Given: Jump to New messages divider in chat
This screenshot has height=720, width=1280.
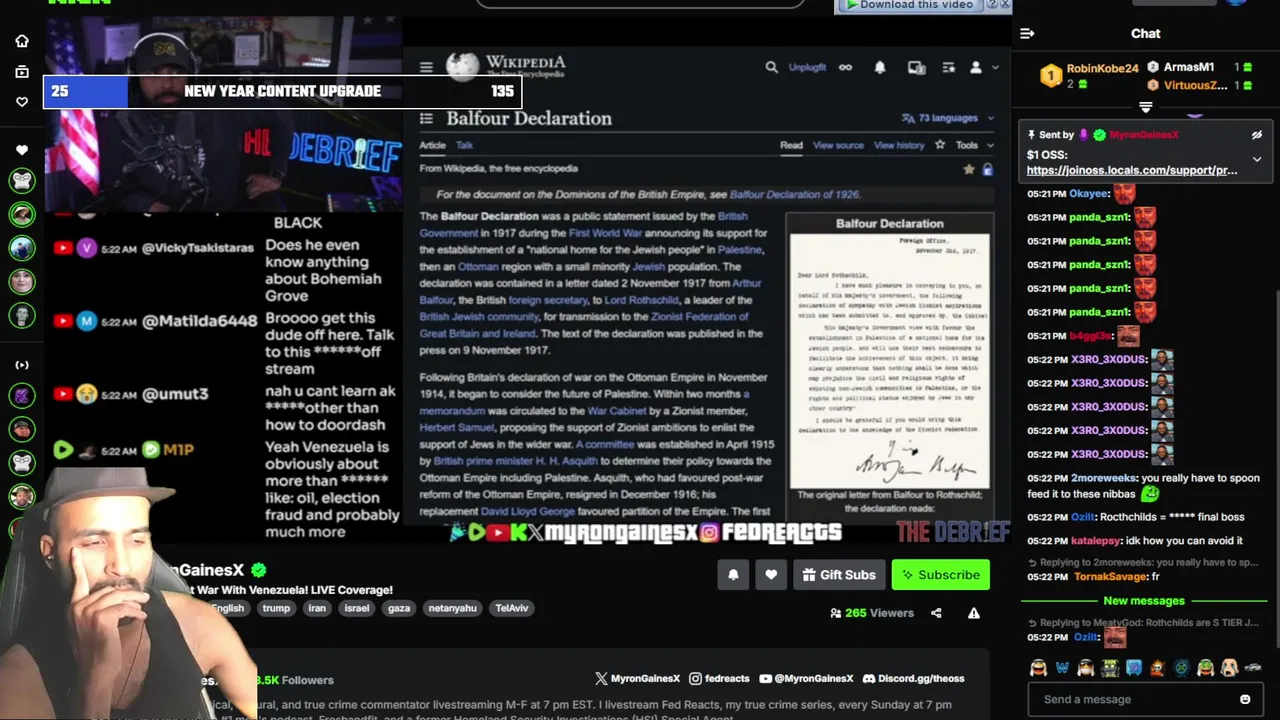Looking at the screenshot, I should [1144, 601].
